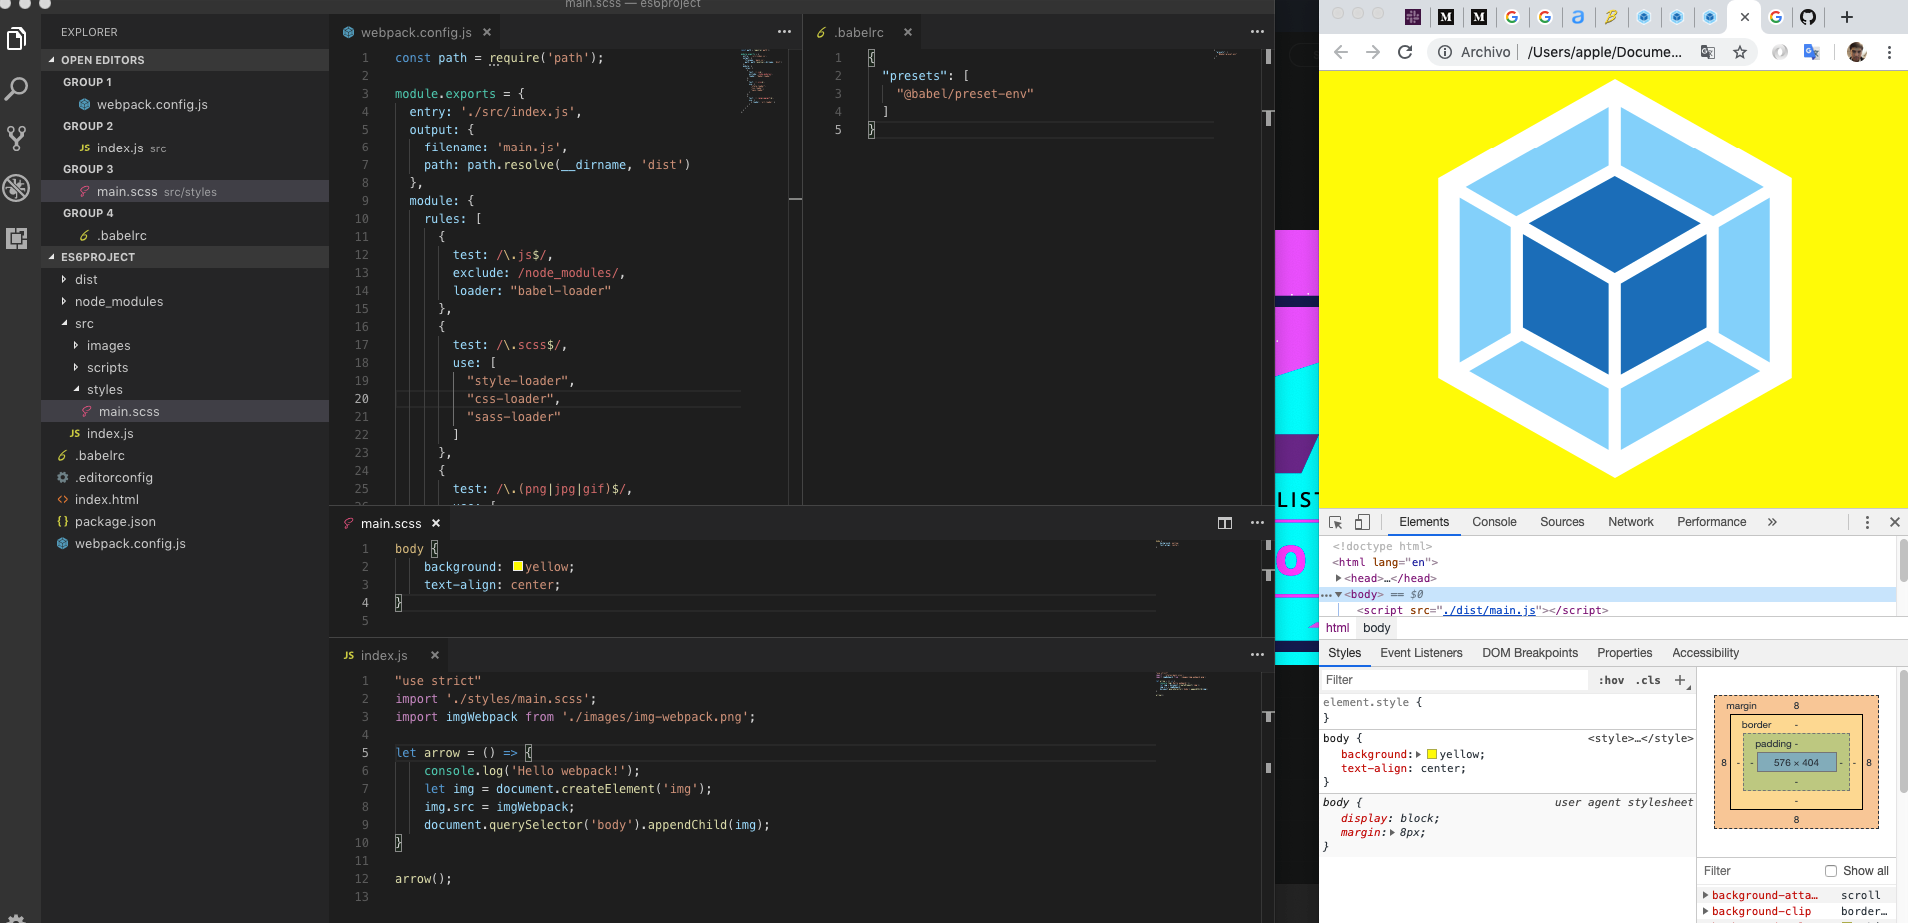Enable the Show all checkbox in Styles
The image size is (1908, 923).
(1829, 870)
